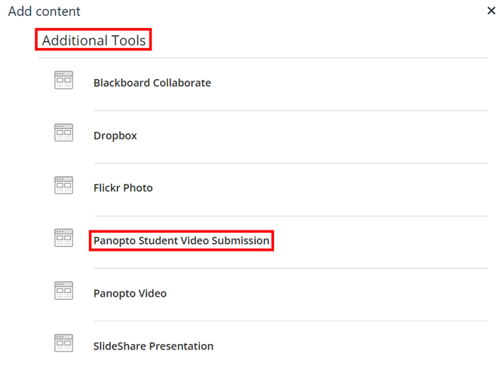Select Panopto Student Video Submission text
Viewport: 500px width, 372px height.
(181, 241)
